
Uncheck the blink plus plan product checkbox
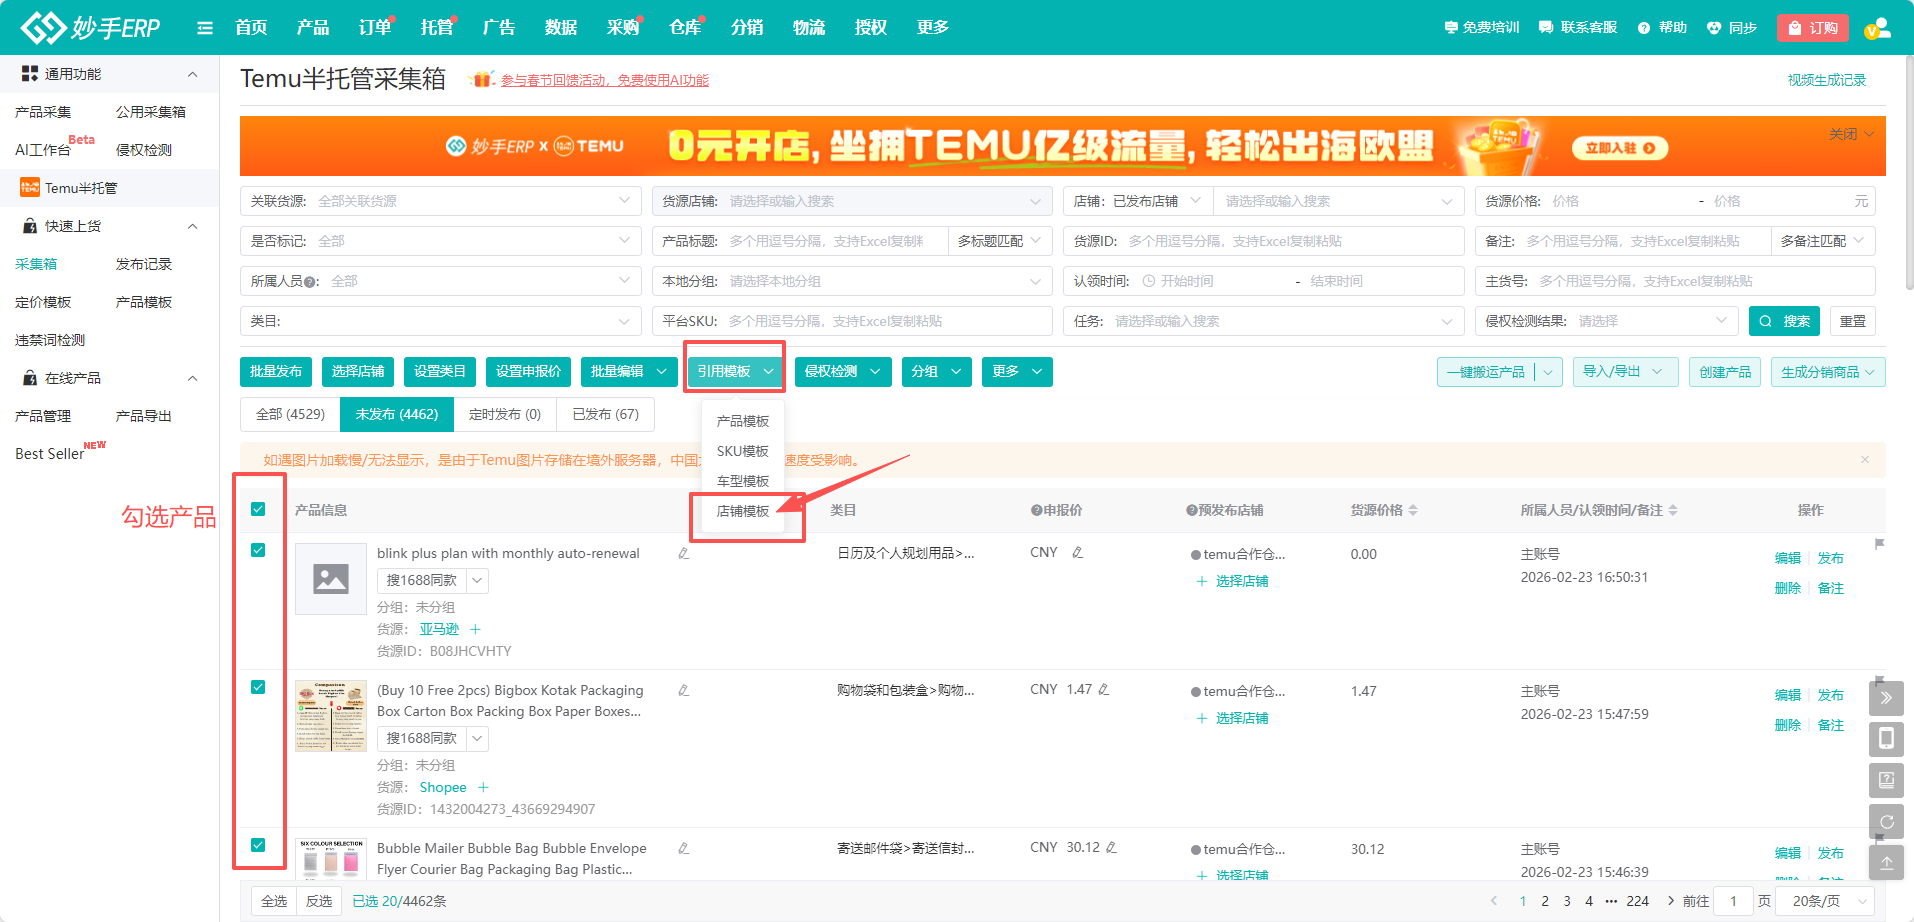click(x=258, y=551)
